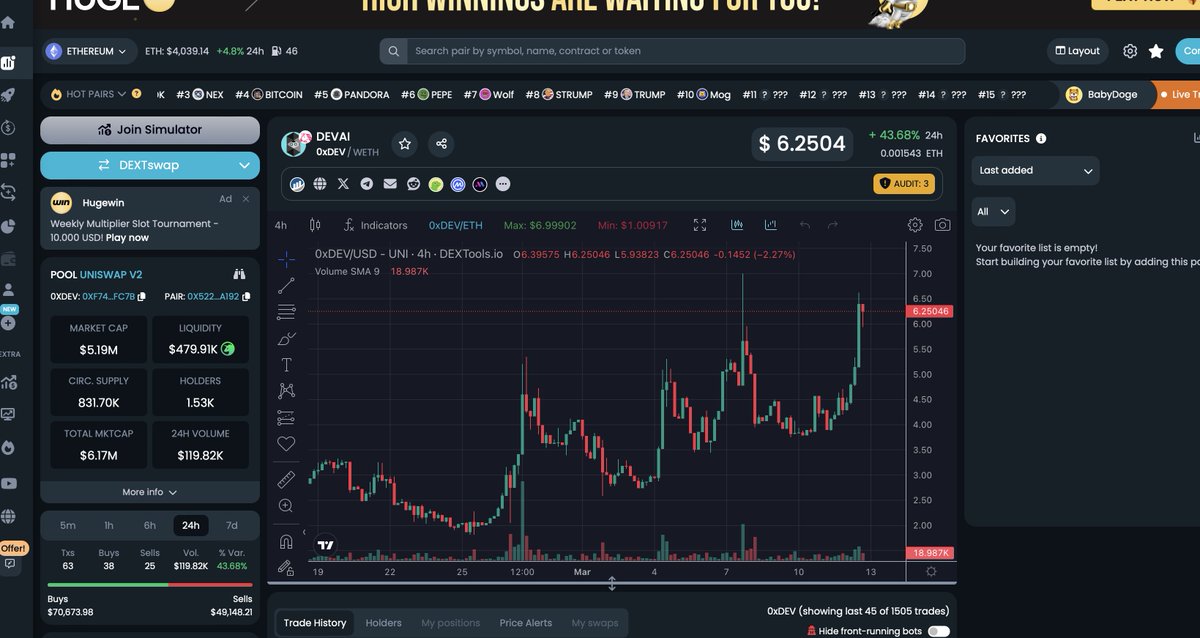
Task: Select the ruler measure tool
Action: (286, 479)
